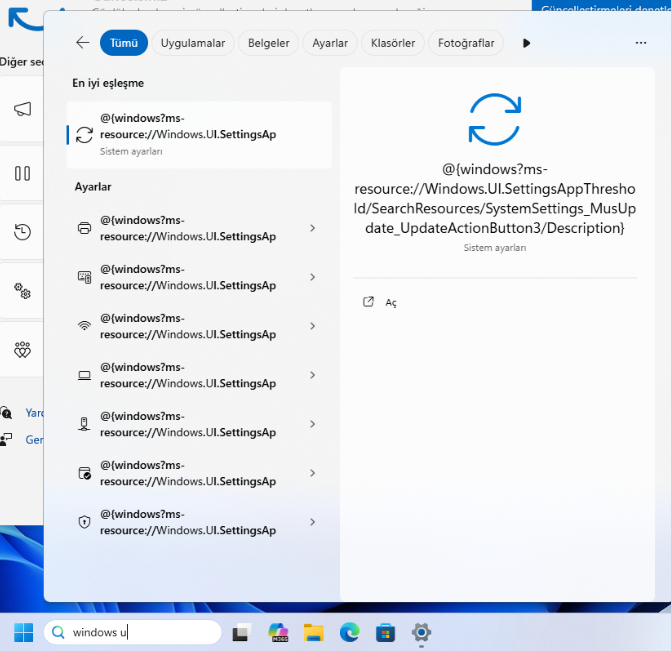Viewport: 671px width, 651px height.
Task: Go back with the left arrow in search panel
Action: tap(83, 42)
